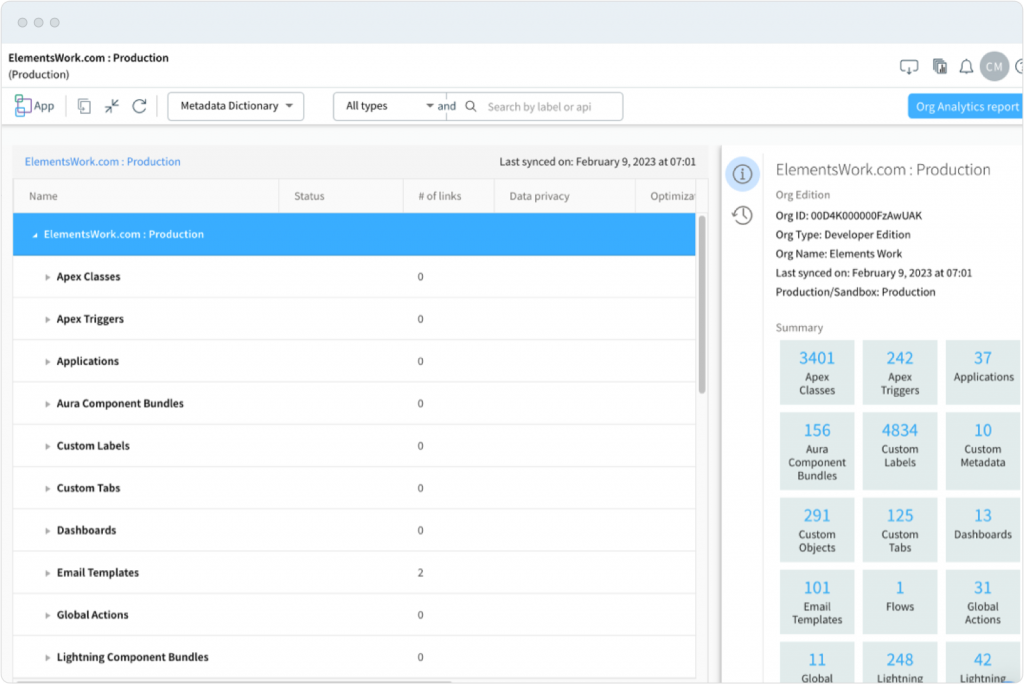The height and width of the screenshot is (684, 1024).
Task: Open the ElementsWork.com : Production breadcrumb link
Action: click(x=102, y=161)
